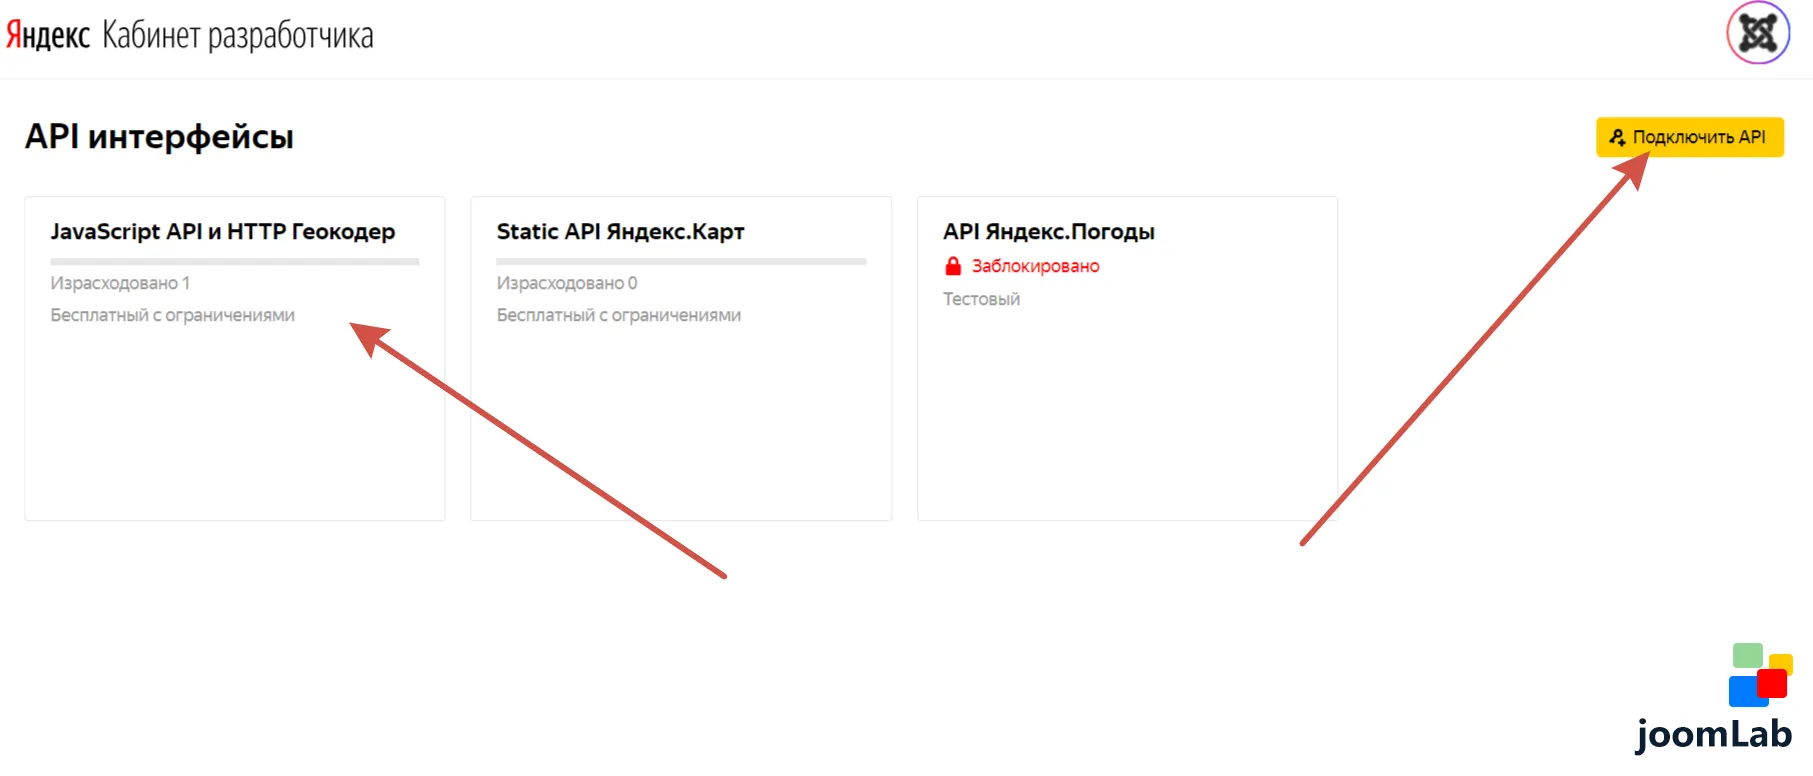Image resolution: width=1813 pixels, height=776 pixels.
Task: Click the Тестовый plan label
Action: 981,299
